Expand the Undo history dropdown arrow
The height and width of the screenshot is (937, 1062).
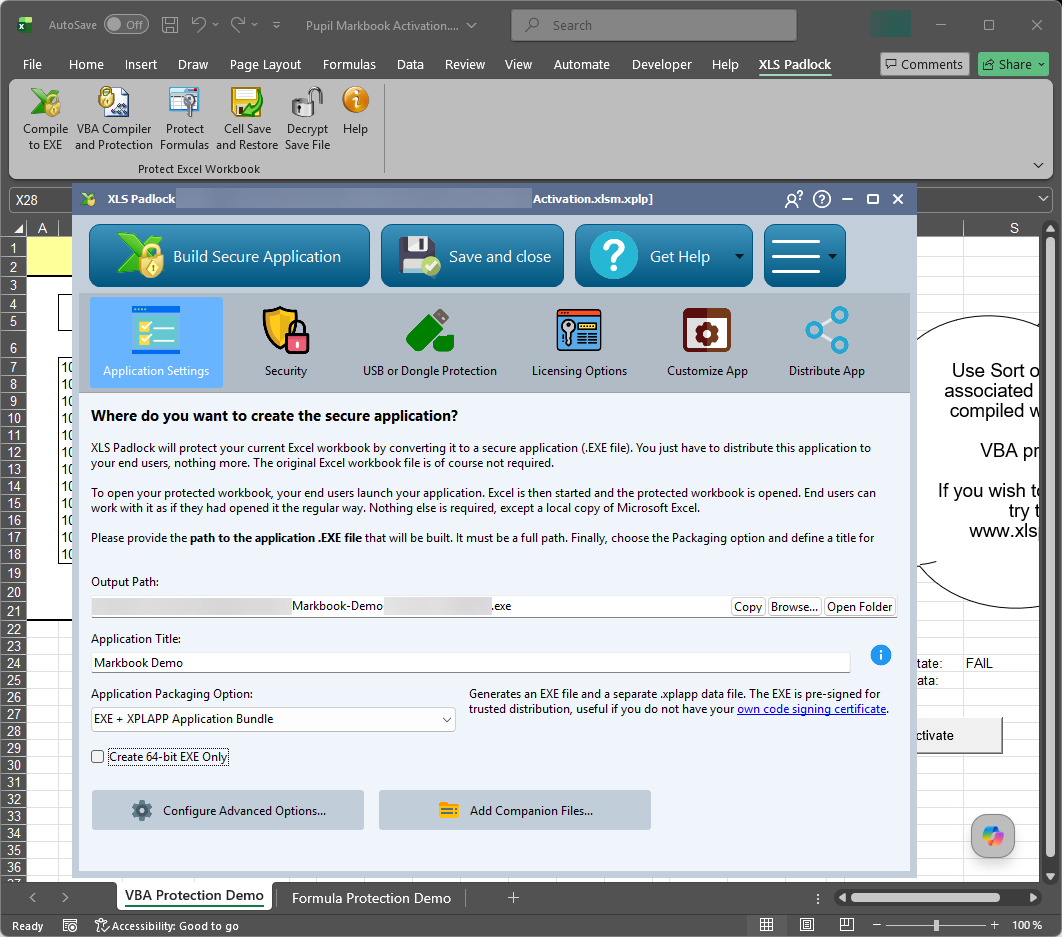click(x=215, y=25)
